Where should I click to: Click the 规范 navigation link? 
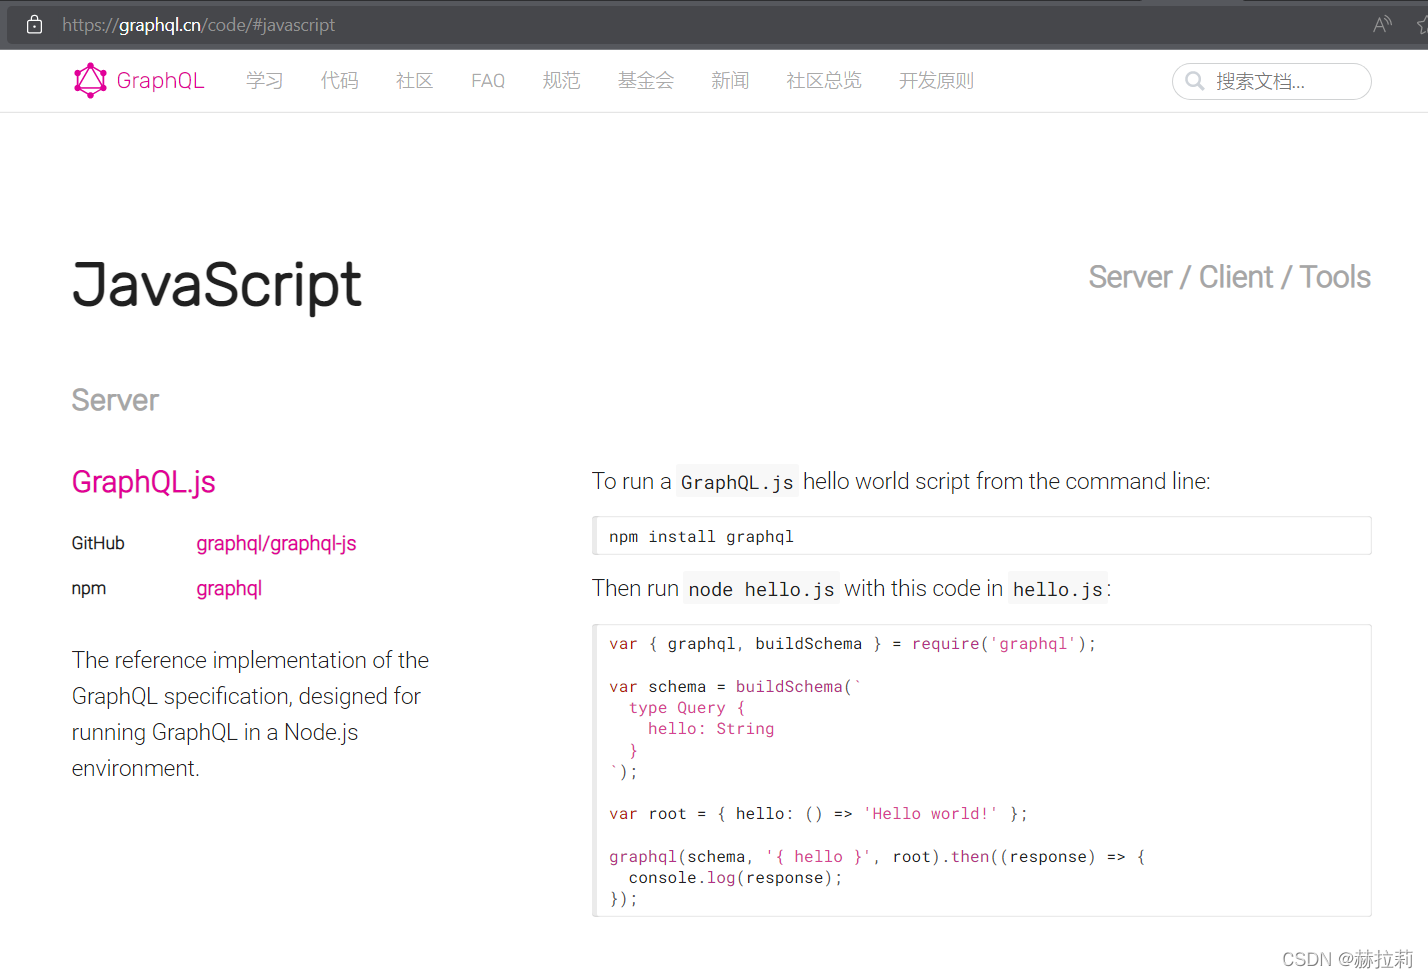pyautogui.click(x=561, y=81)
